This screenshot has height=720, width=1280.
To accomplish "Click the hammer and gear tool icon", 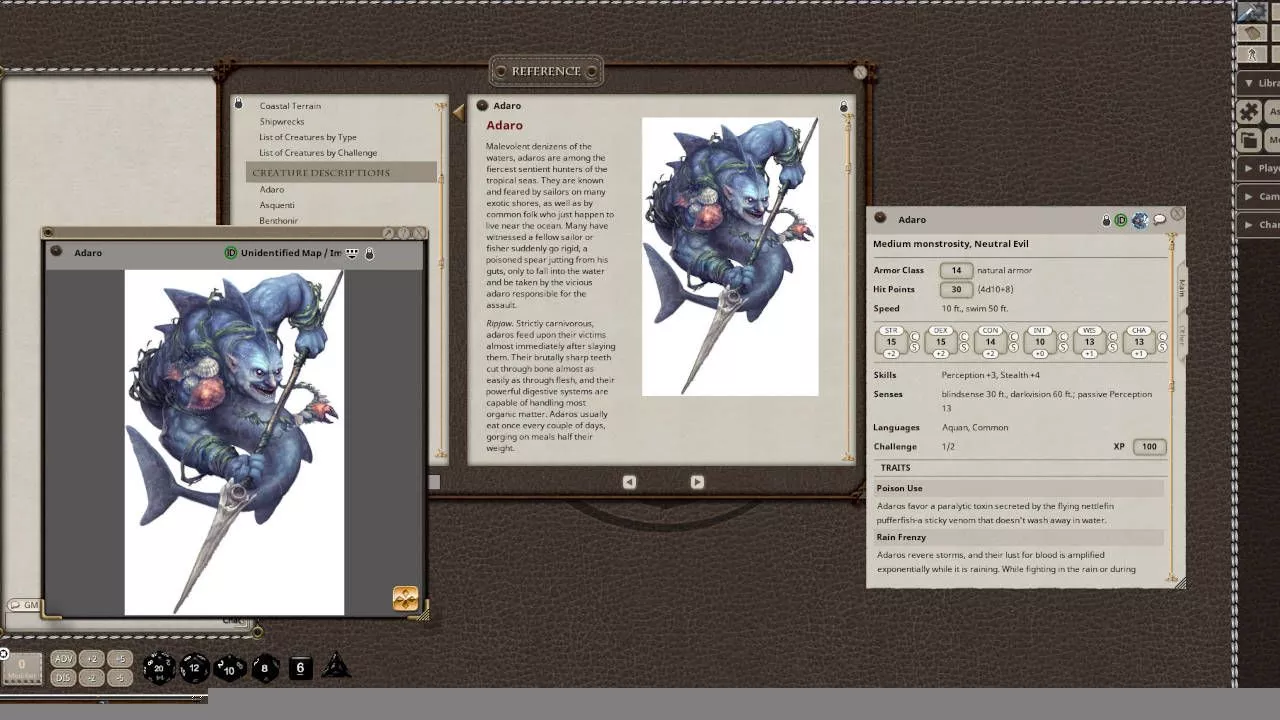I will pyautogui.click(x=1252, y=12).
